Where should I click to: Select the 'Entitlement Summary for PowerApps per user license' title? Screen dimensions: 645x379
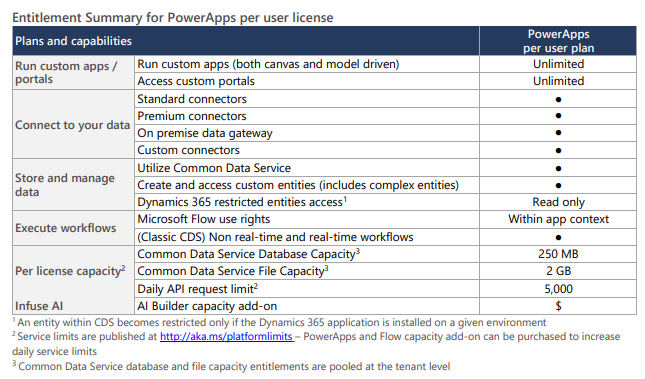coord(173,18)
